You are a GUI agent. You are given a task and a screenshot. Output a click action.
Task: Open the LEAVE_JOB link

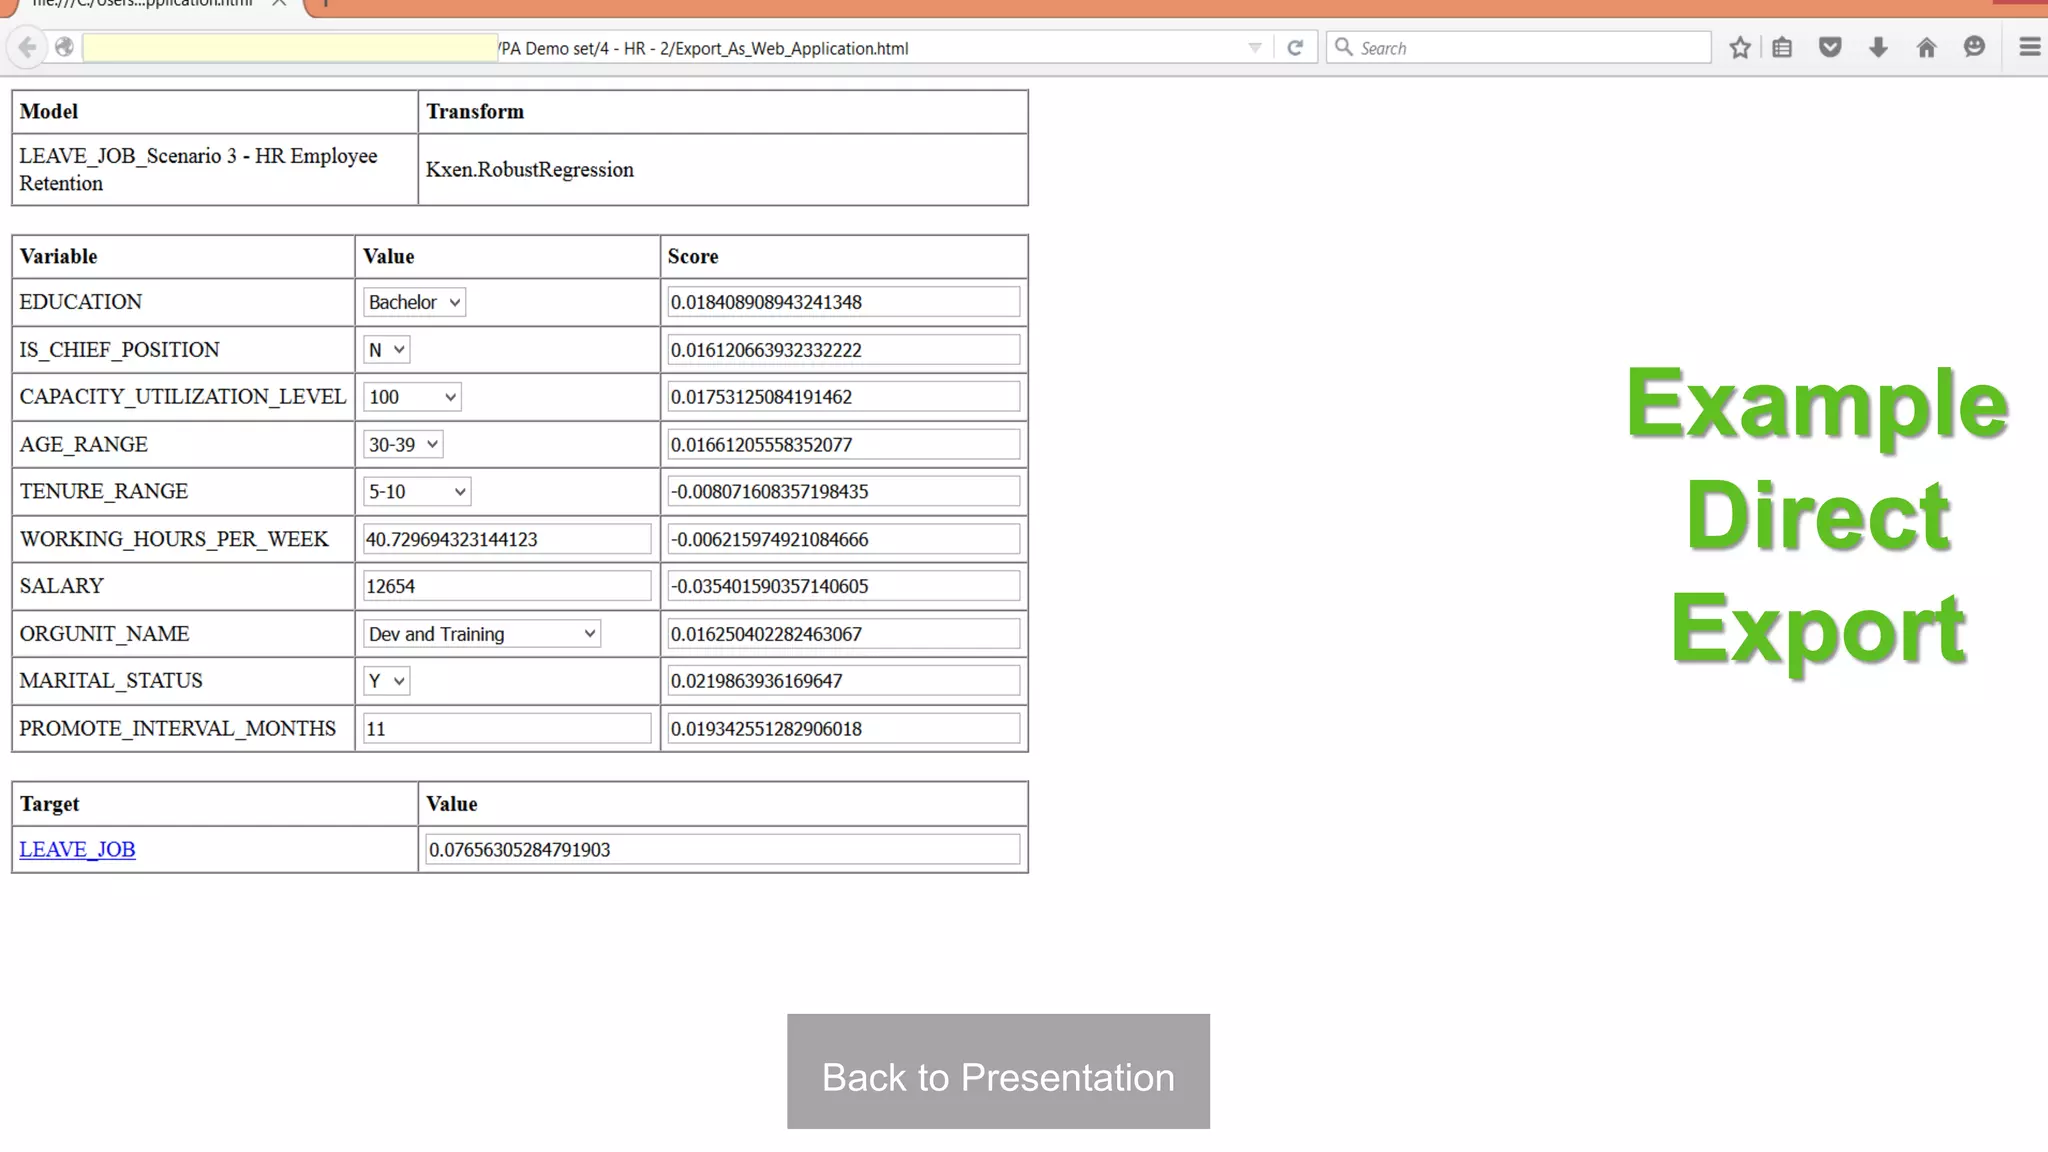77,849
